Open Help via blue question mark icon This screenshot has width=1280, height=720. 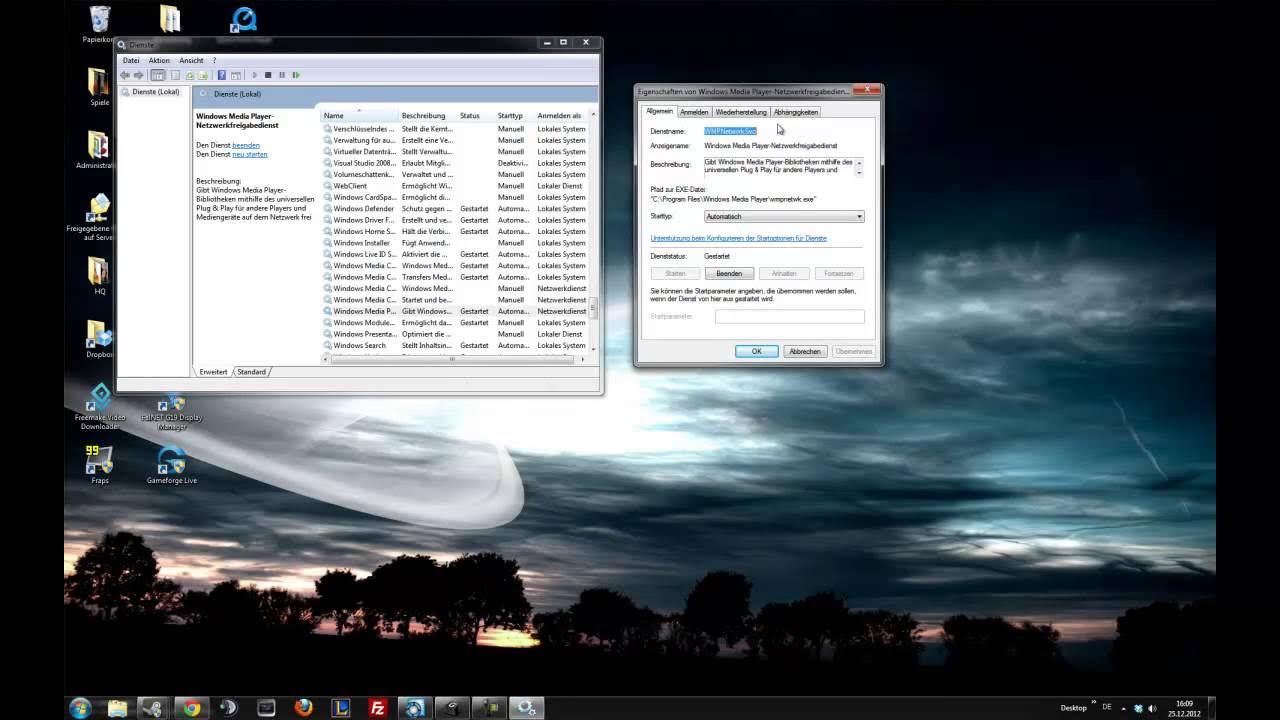click(222, 75)
